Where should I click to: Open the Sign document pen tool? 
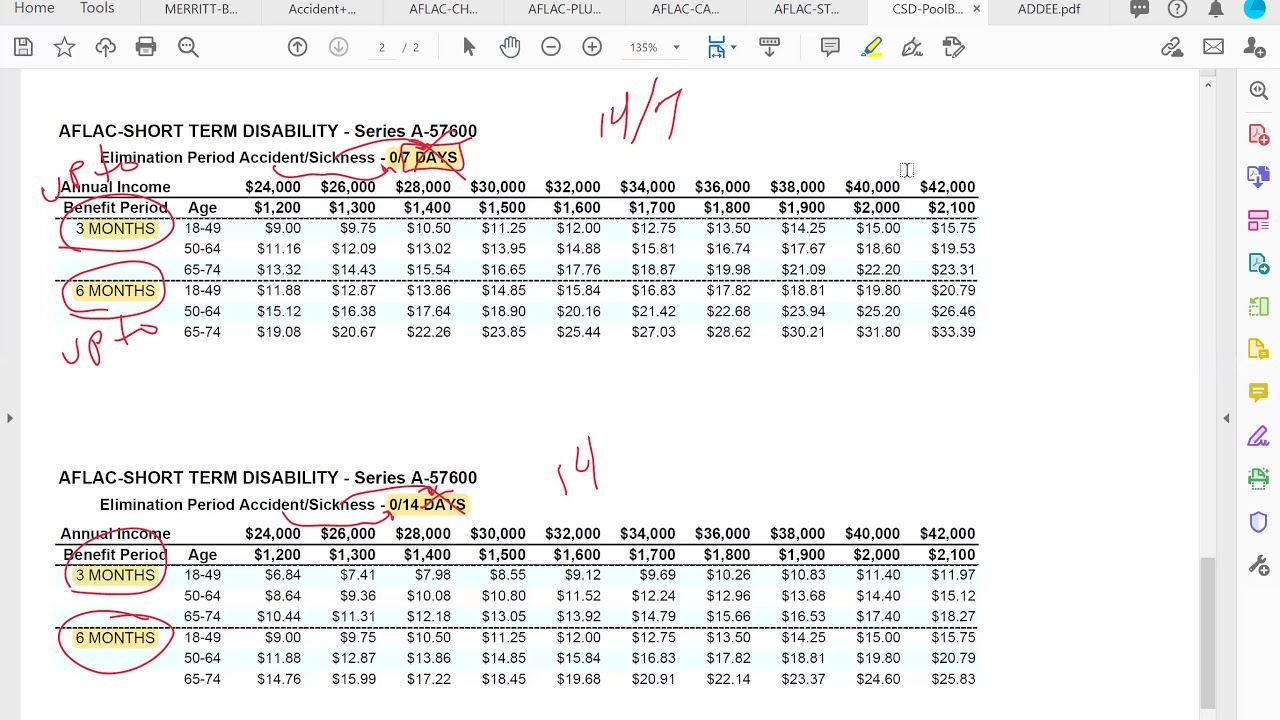pos(912,47)
